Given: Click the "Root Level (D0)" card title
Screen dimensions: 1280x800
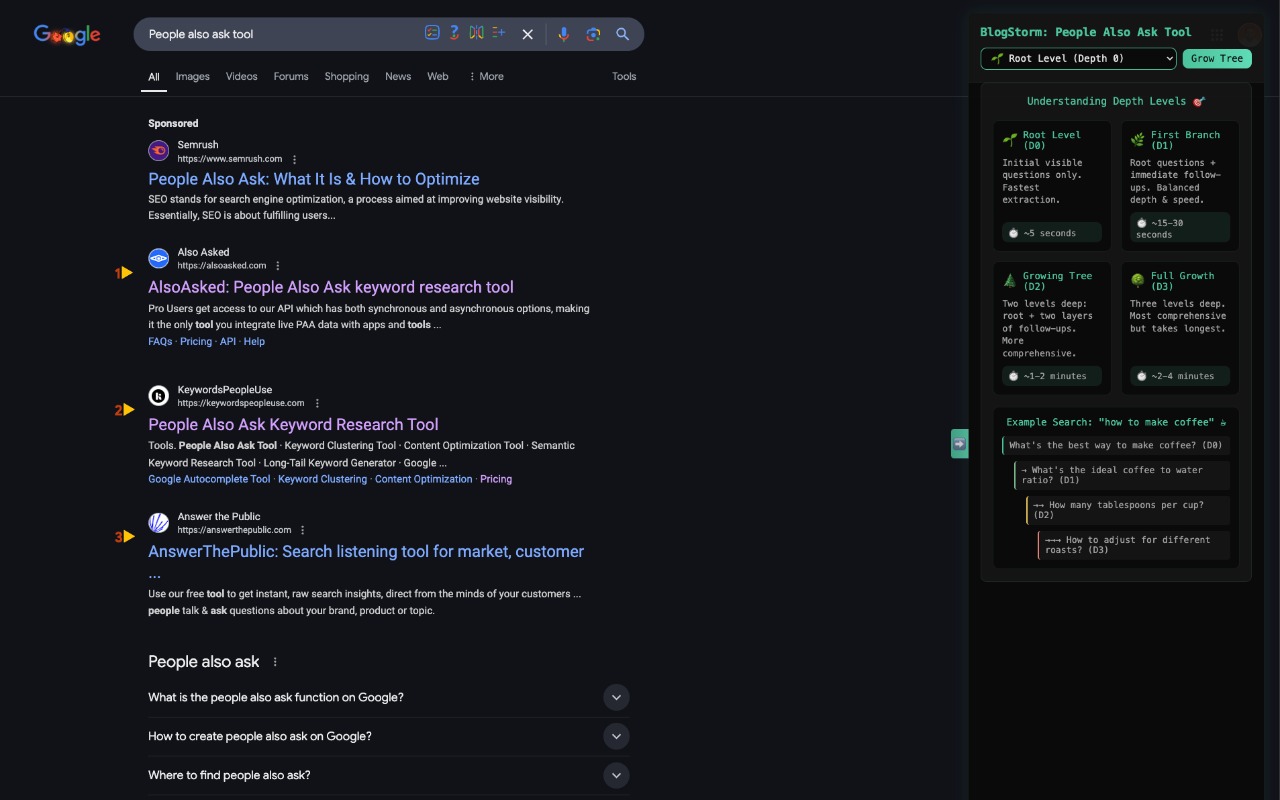Looking at the screenshot, I should (x=1051, y=140).
